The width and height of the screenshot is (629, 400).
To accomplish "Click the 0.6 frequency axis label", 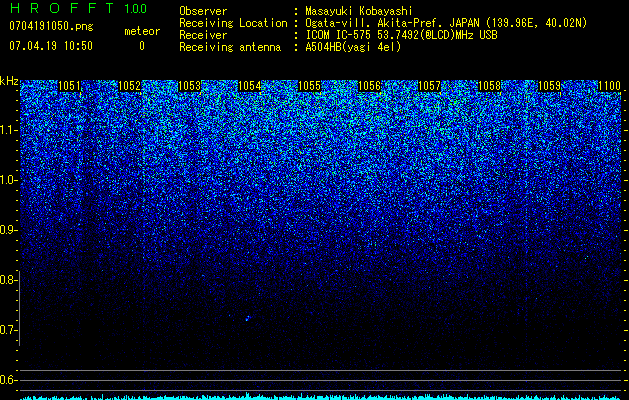I will [x=8, y=380].
